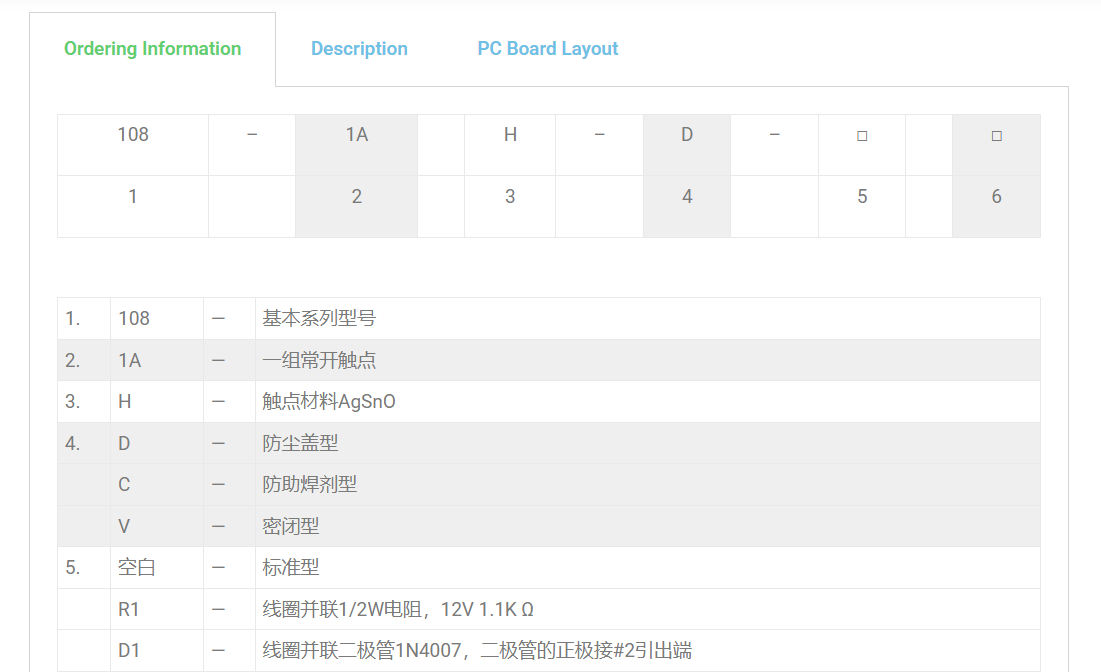Select the Ordering Information tab
This screenshot has width=1101, height=672.
coord(152,49)
